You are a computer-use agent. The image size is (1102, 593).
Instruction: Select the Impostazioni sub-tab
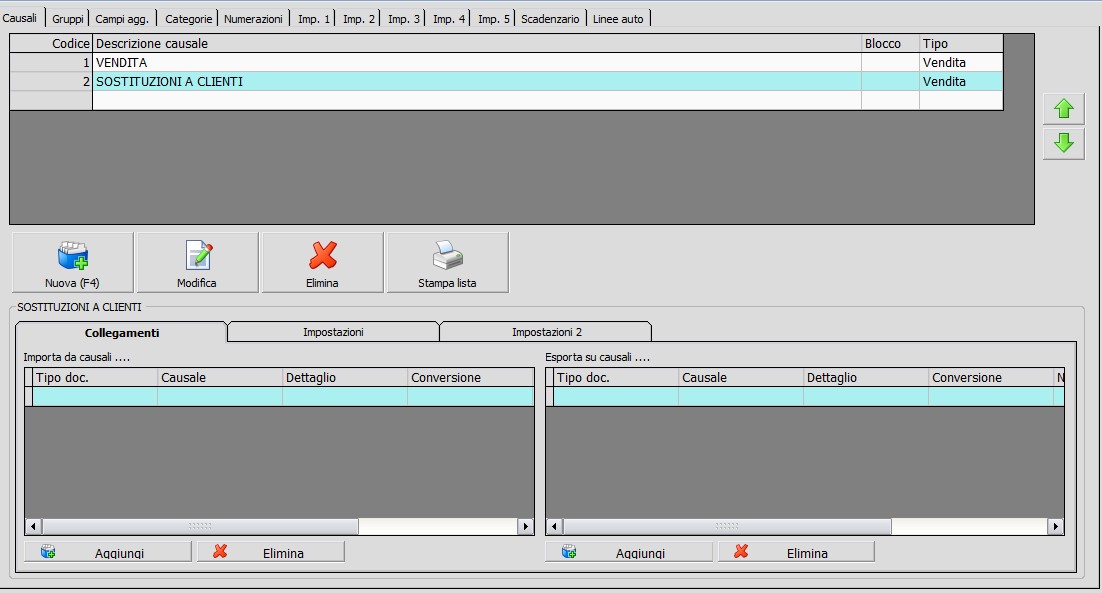(333, 332)
